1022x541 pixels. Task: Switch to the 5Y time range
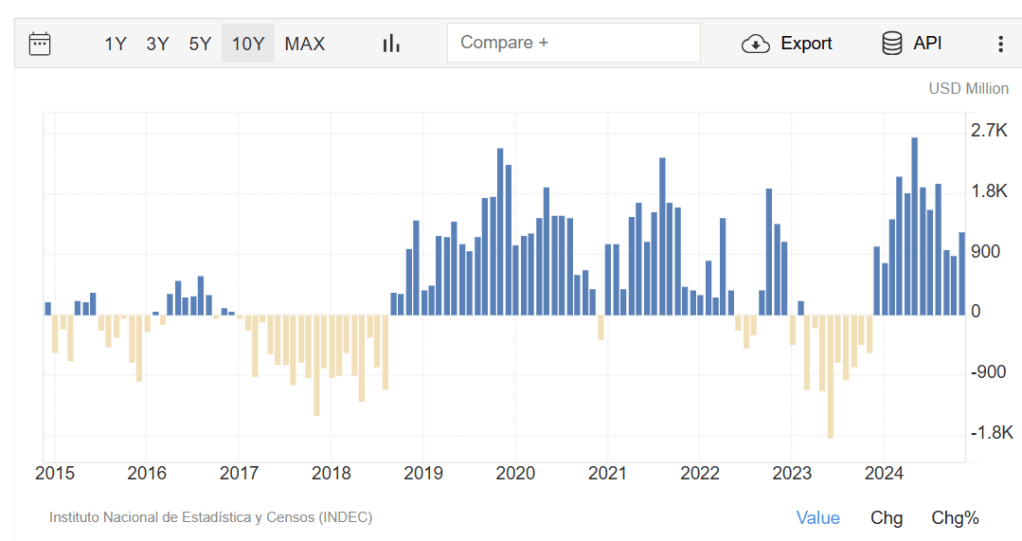pos(200,43)
